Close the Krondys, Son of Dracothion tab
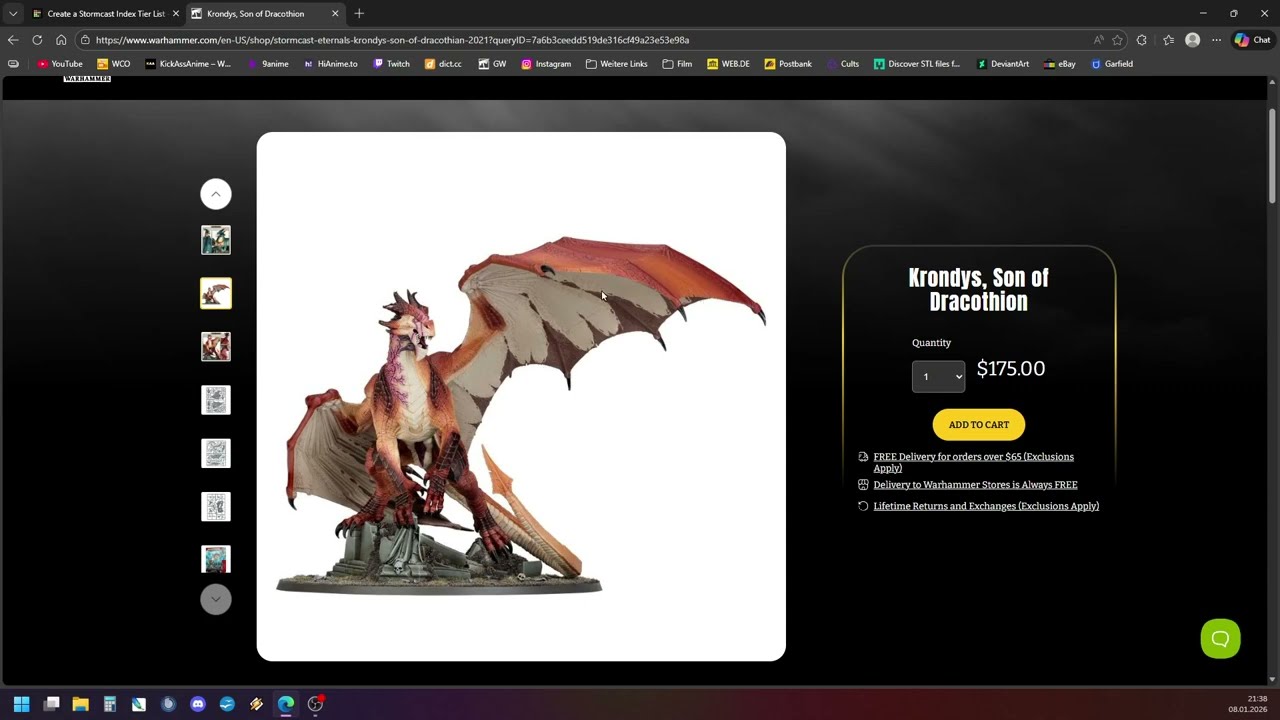The width and height of the screenshot is (1280, 720). click(335, 14)
